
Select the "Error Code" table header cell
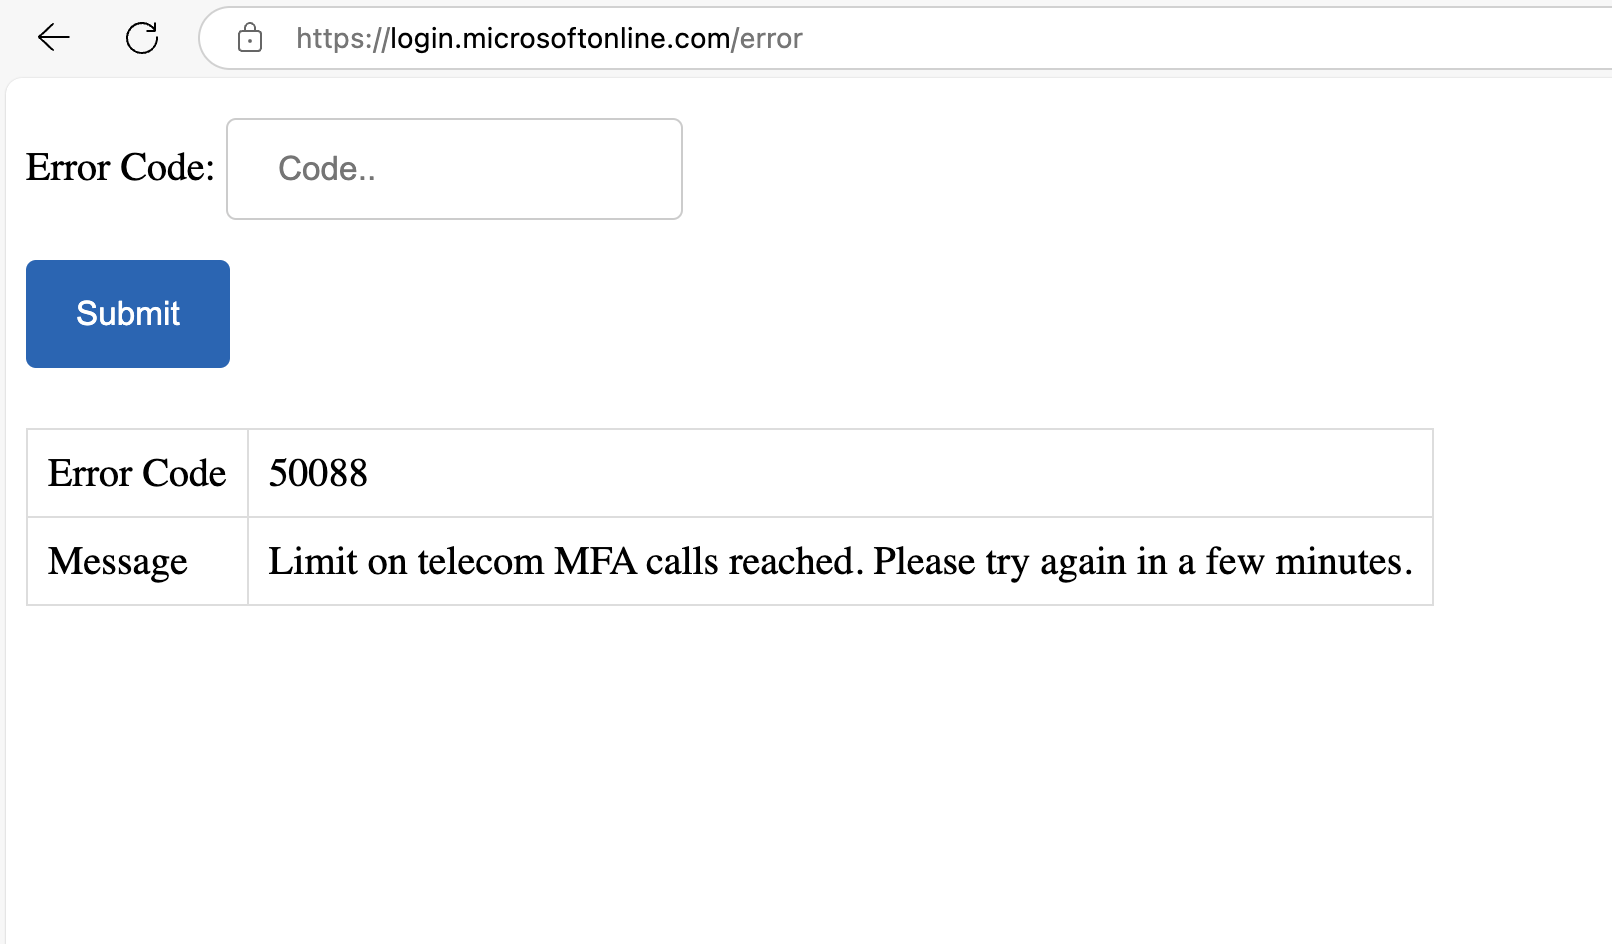point(137,473)
